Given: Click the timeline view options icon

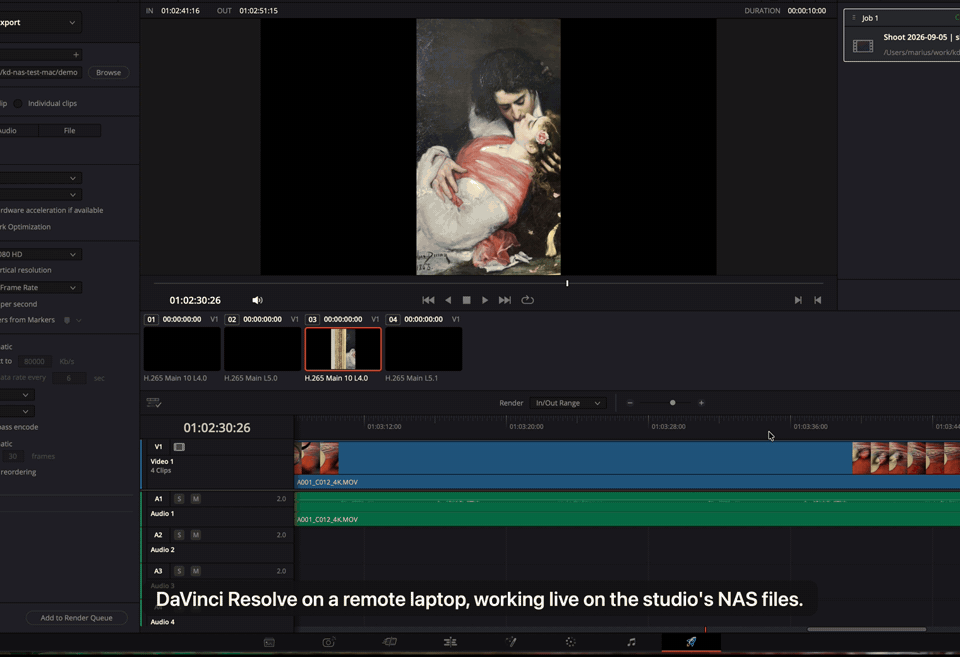Looking at the screenshot, I should pyautogui.click(x=154, y=403).
